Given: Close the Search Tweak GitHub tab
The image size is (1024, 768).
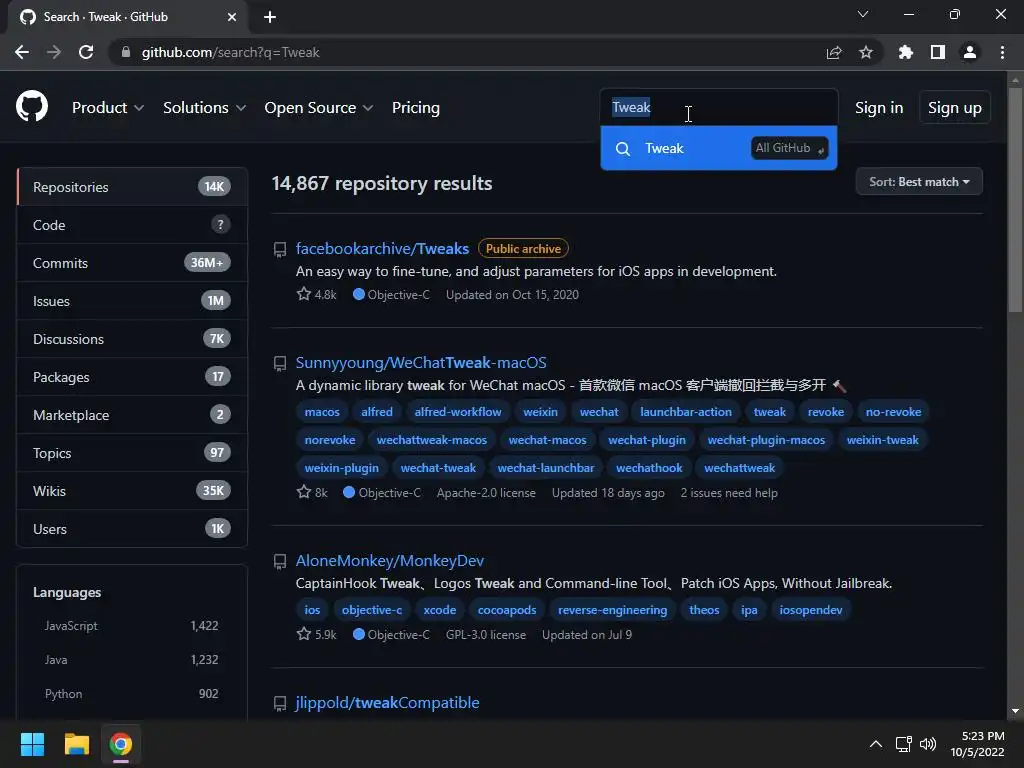Looking at the screenshot, I should pyautogui.click(x=232, y=17).
